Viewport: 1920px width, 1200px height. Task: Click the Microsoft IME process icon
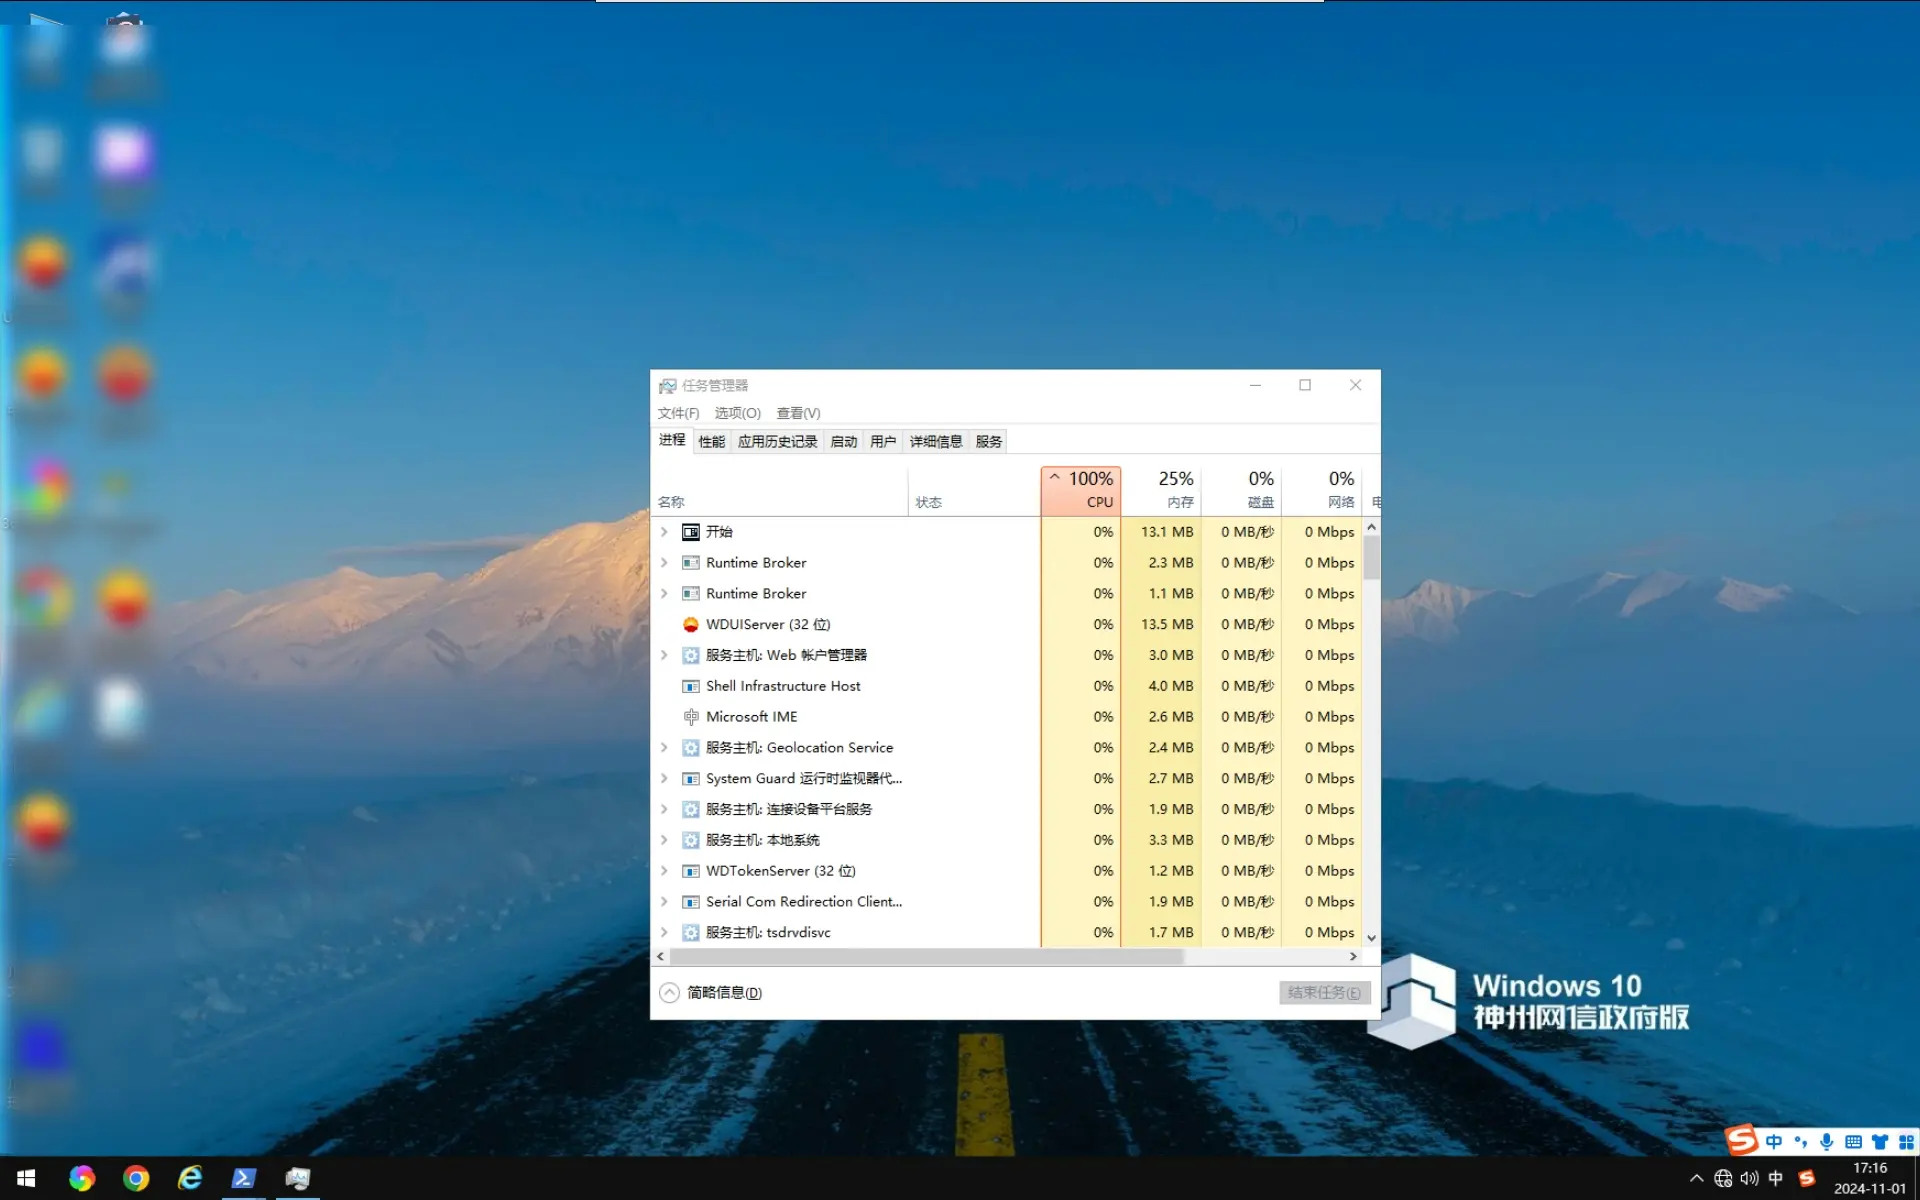click(x=690, y=717)
